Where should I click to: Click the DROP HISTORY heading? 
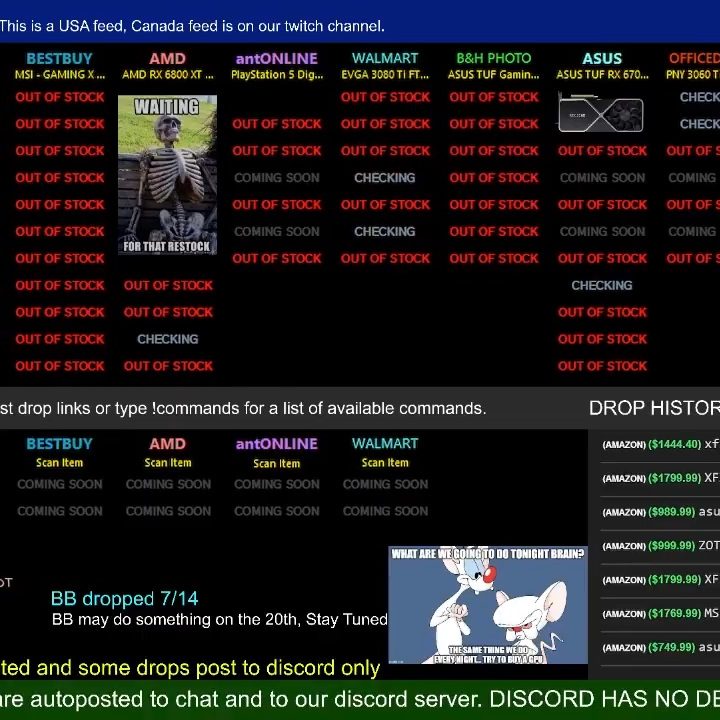point(654,408)
